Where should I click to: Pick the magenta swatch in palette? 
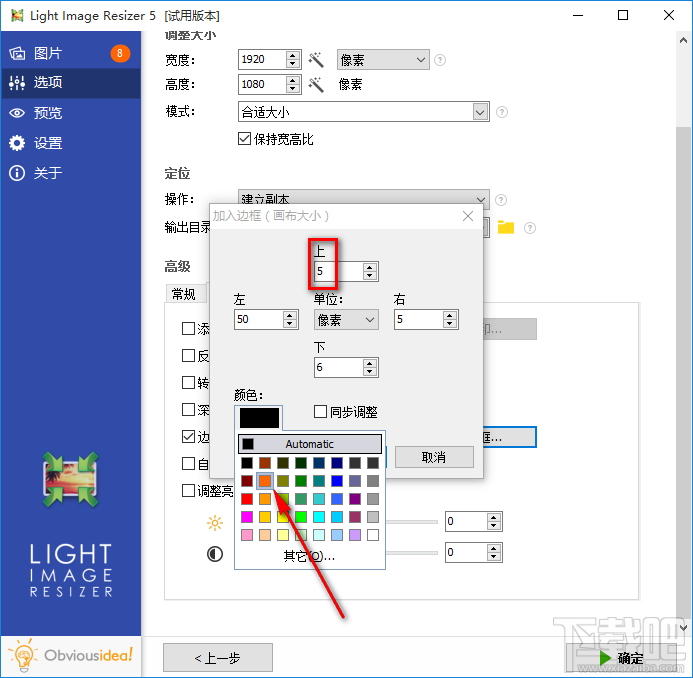click(x=247, y=517)
